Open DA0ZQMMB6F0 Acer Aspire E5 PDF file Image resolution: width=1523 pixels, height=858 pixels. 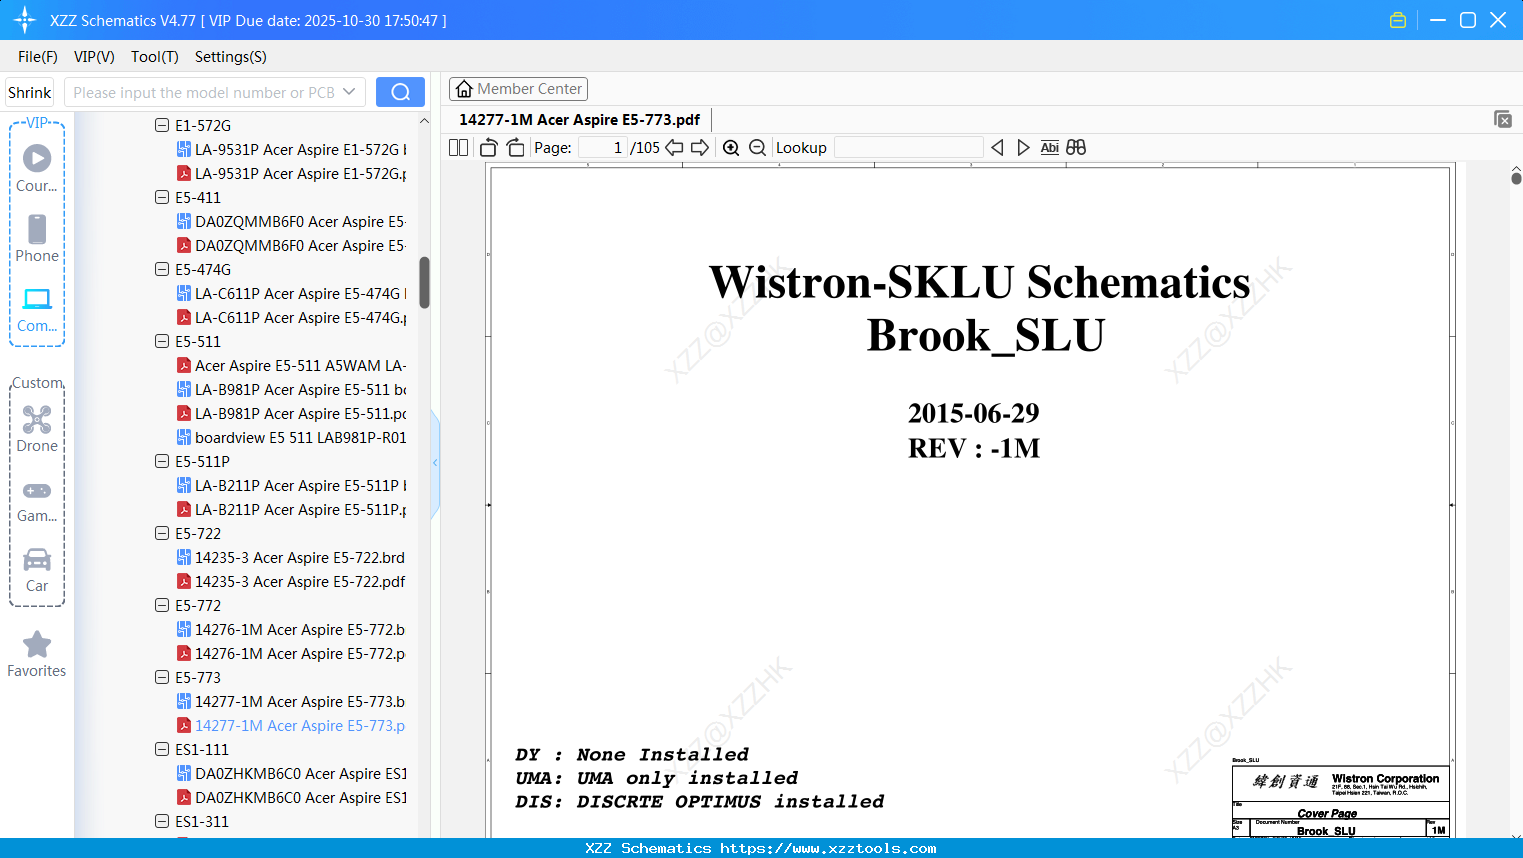pyautogui.click(x=292, y=245)
